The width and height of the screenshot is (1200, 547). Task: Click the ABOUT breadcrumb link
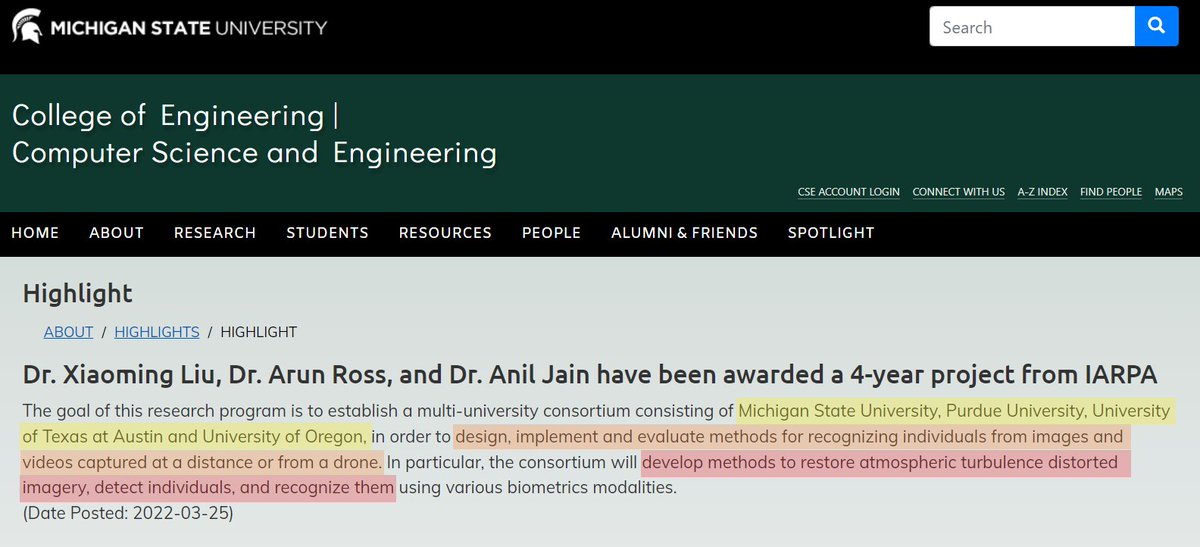click(x=68, y=332)
